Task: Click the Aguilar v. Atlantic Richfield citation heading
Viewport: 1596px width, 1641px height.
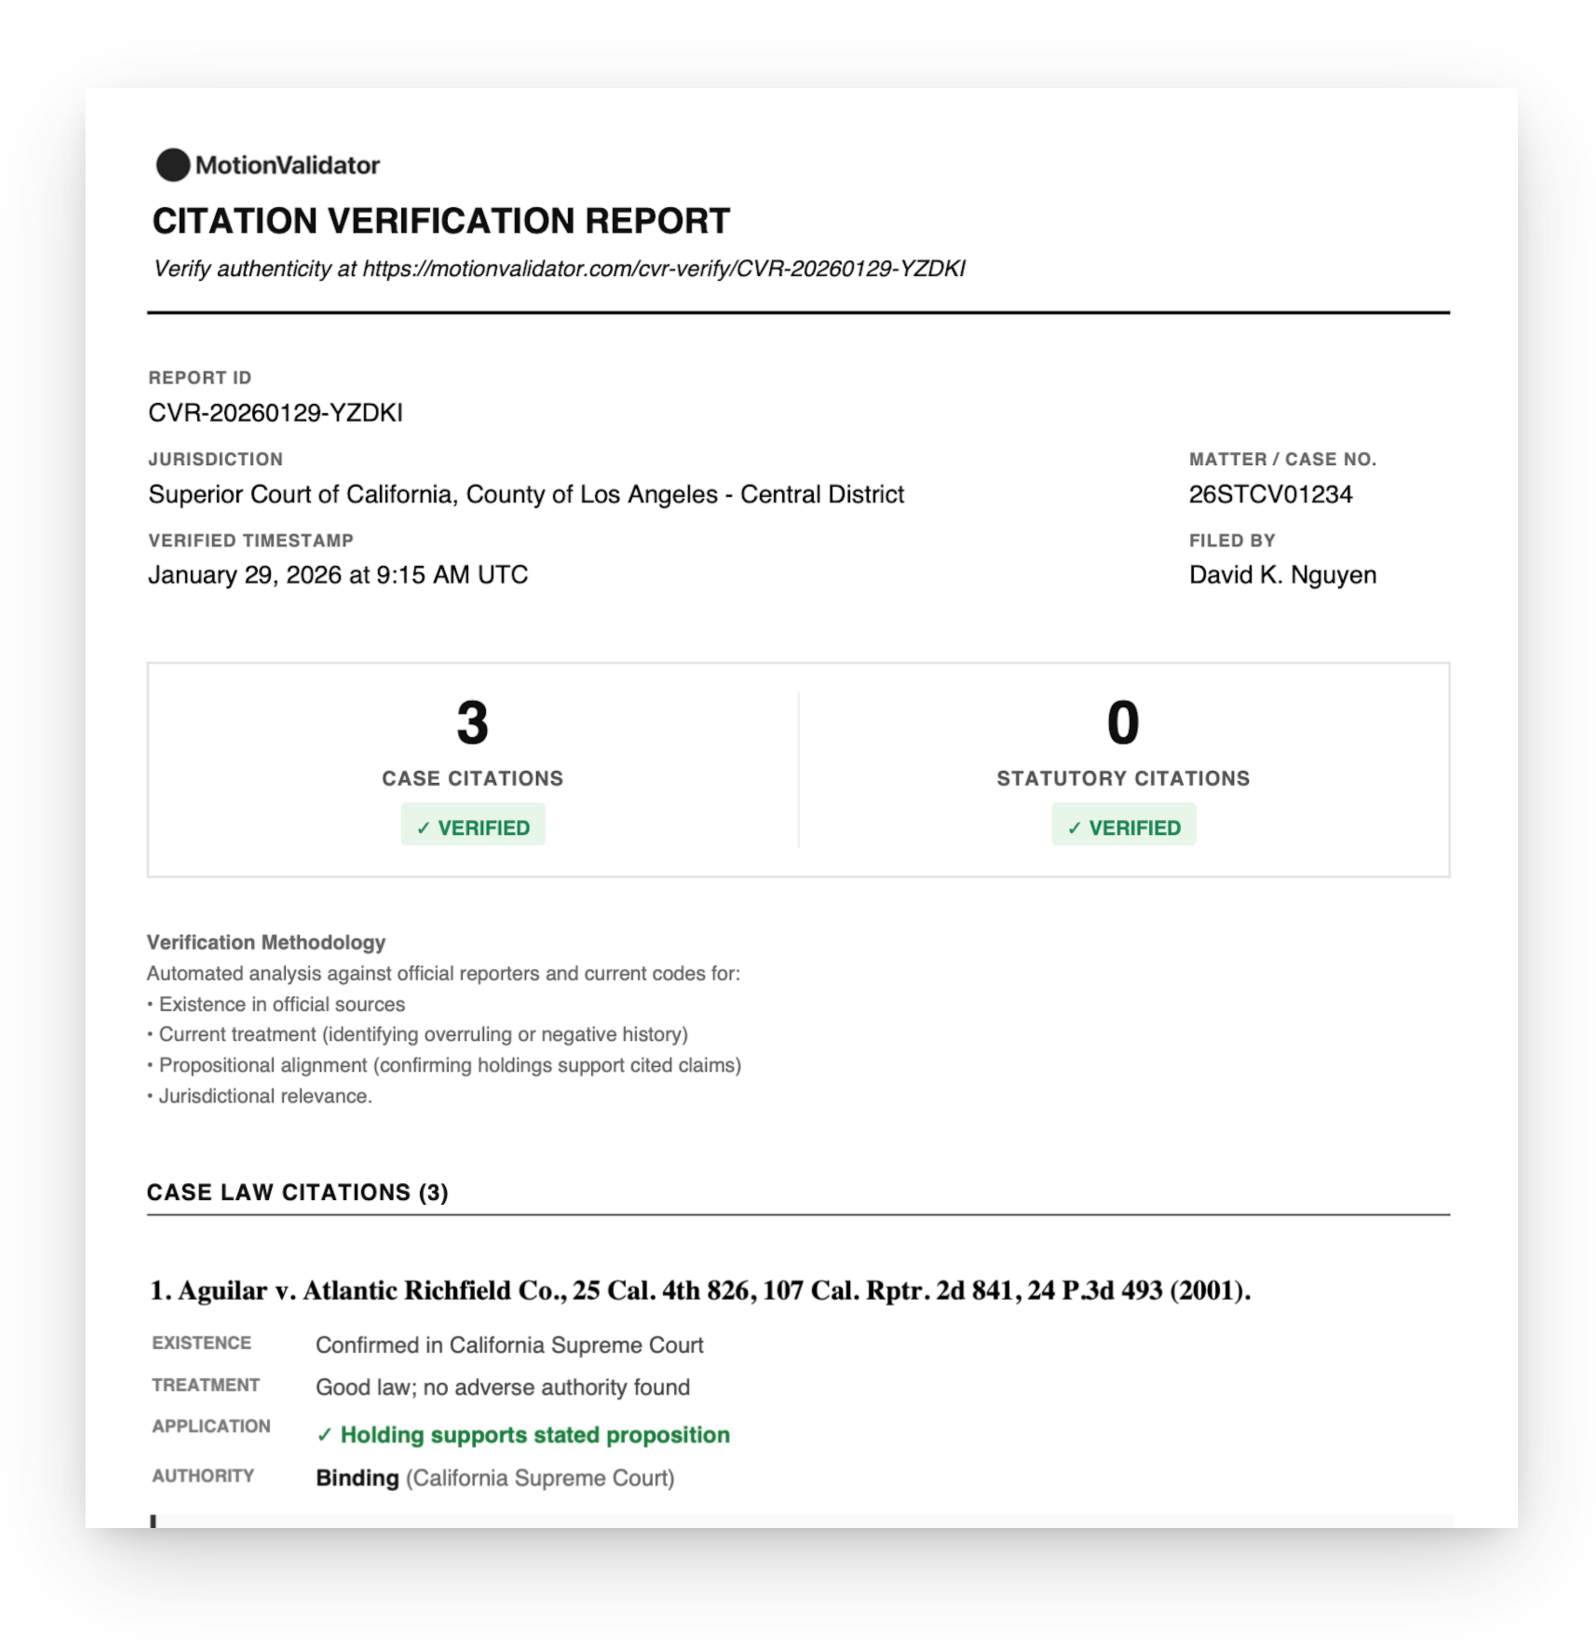Action: click(x=700, y=1291)
